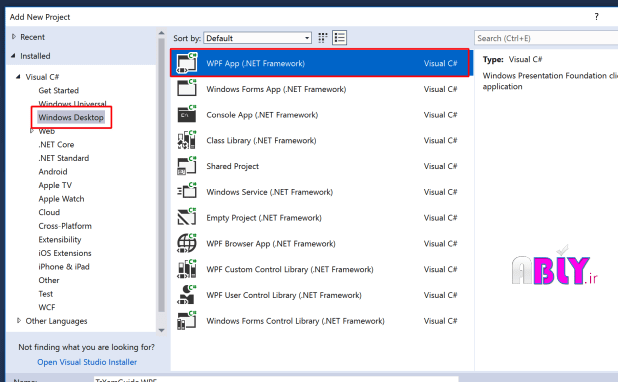Choose WPF Custom Control Library template
This screenshot has height=382, width=618.
point(290,269)
